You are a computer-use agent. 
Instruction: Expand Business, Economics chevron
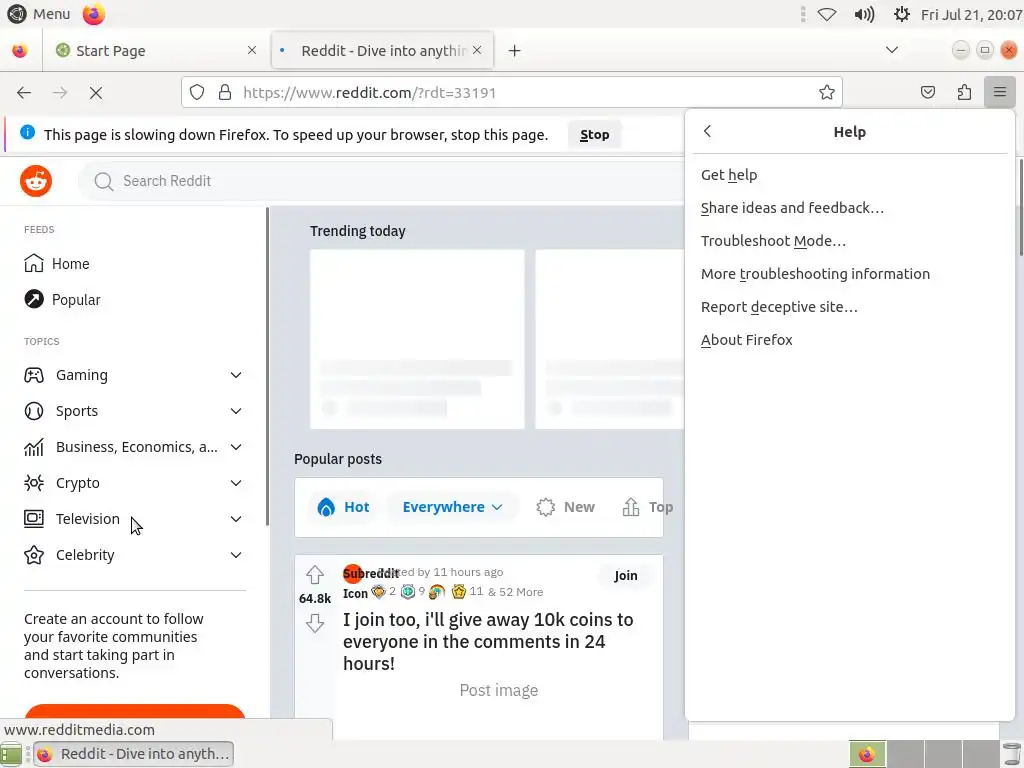[x=236, y=447]
